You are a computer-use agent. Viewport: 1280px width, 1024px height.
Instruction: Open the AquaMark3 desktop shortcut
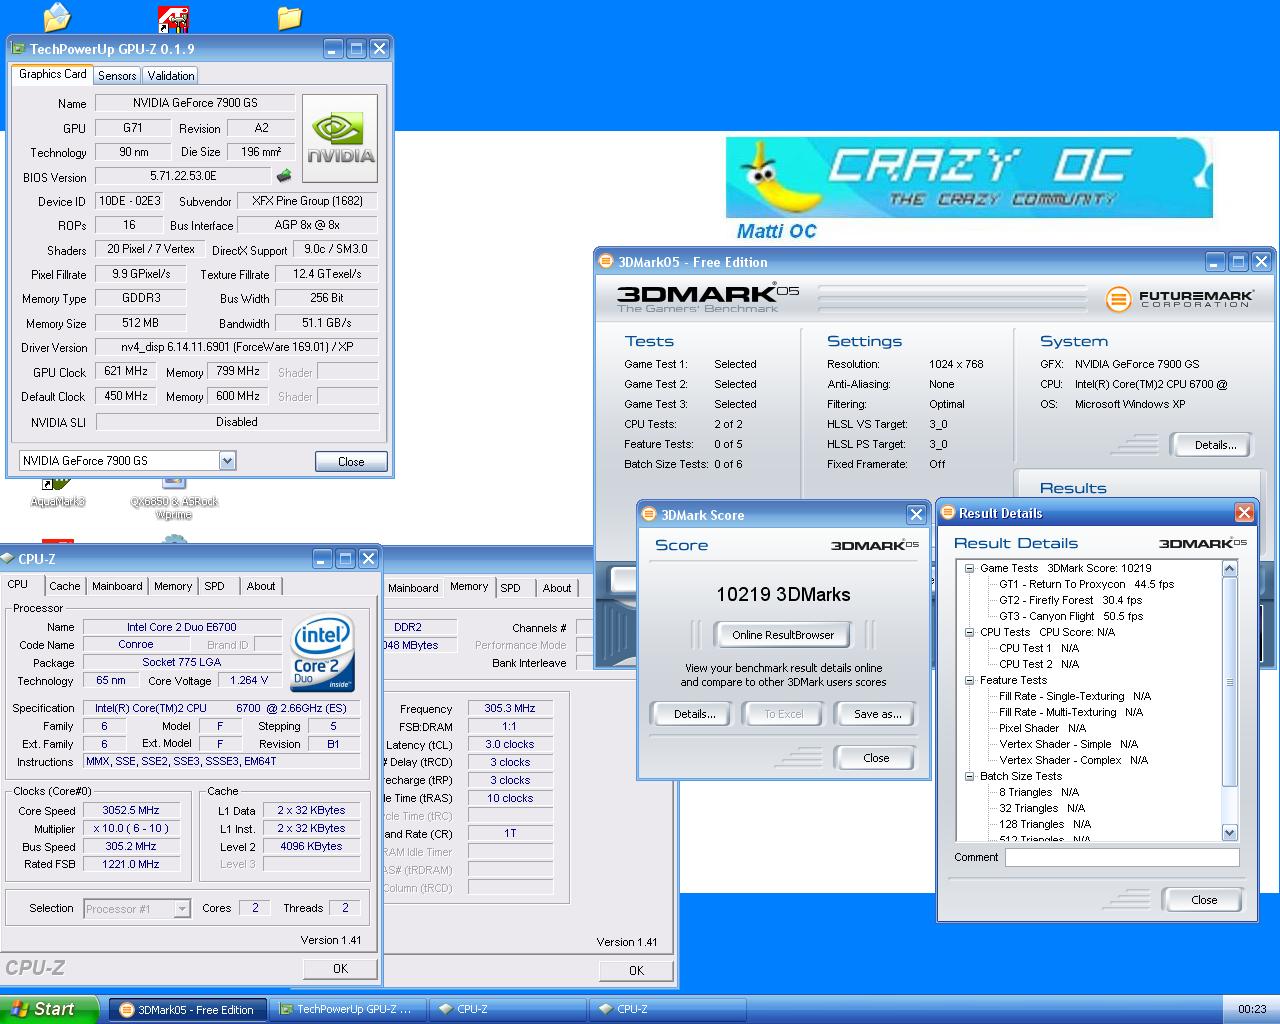pyautogui.click(x=57, y=494)
